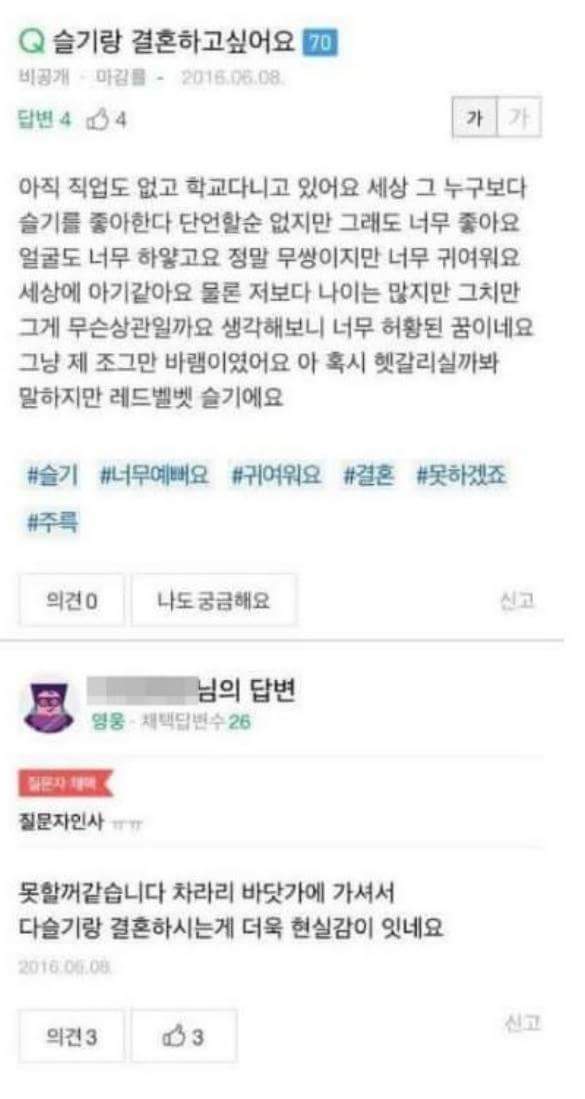Like the answer with thumbs-up 3

[184, 1036]
